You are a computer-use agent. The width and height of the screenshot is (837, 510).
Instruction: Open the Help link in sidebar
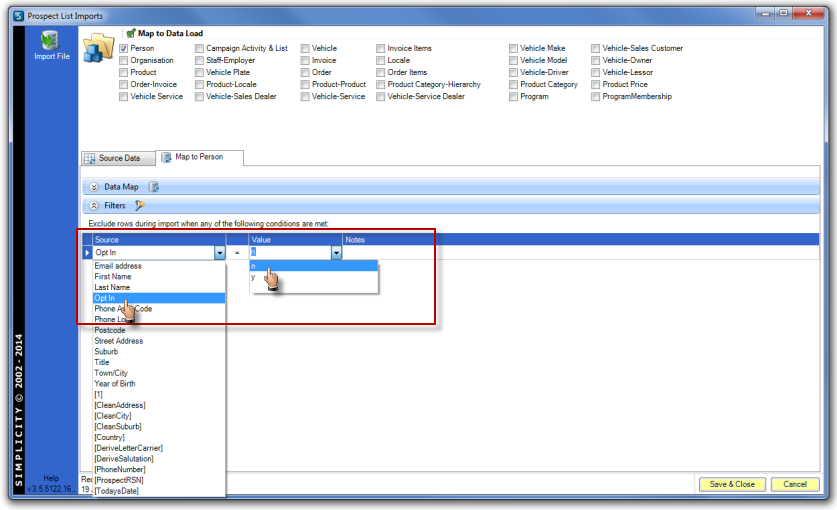51,478
